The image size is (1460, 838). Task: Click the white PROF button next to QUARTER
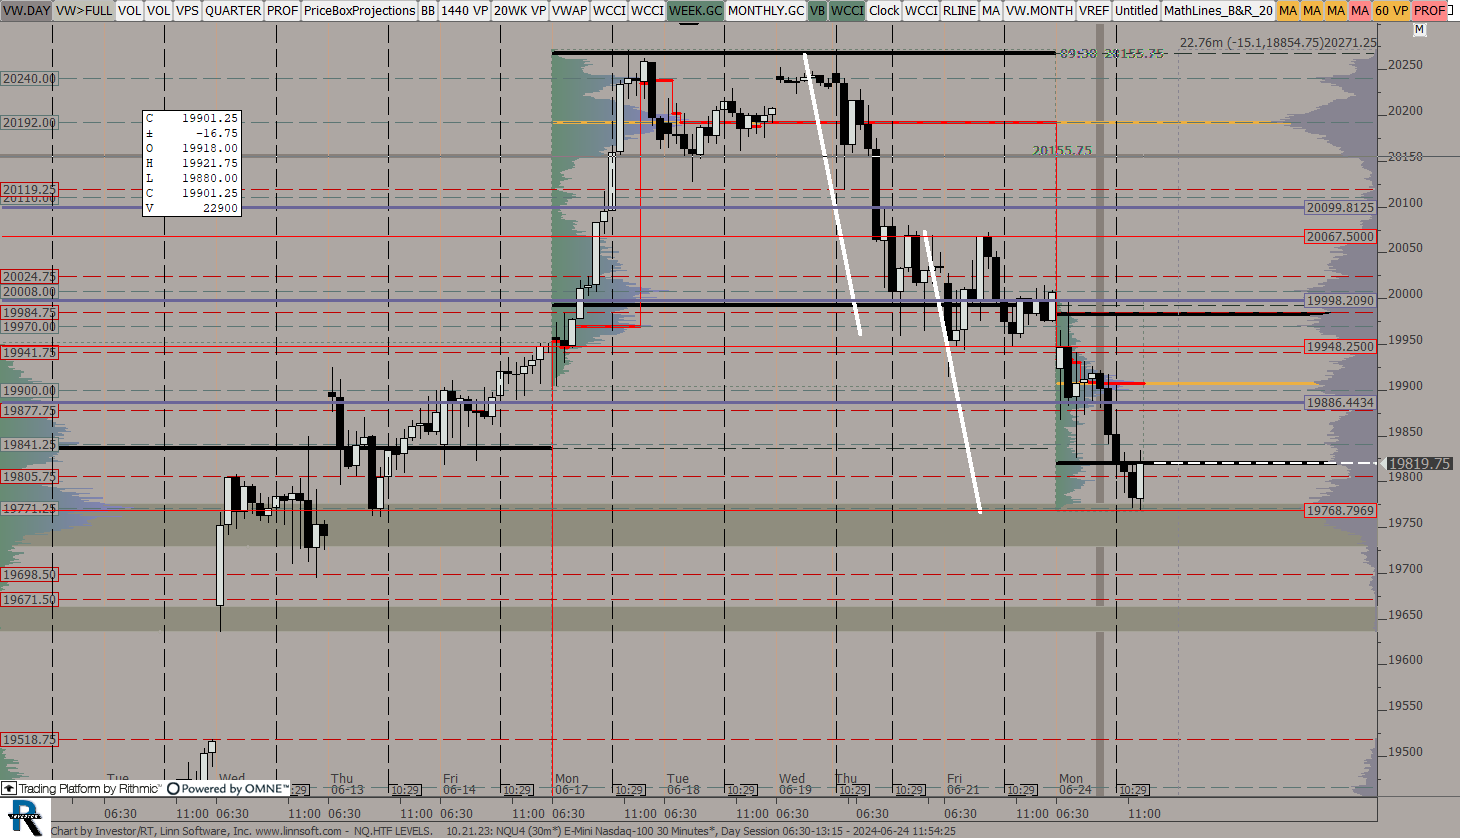coord(282,10)
